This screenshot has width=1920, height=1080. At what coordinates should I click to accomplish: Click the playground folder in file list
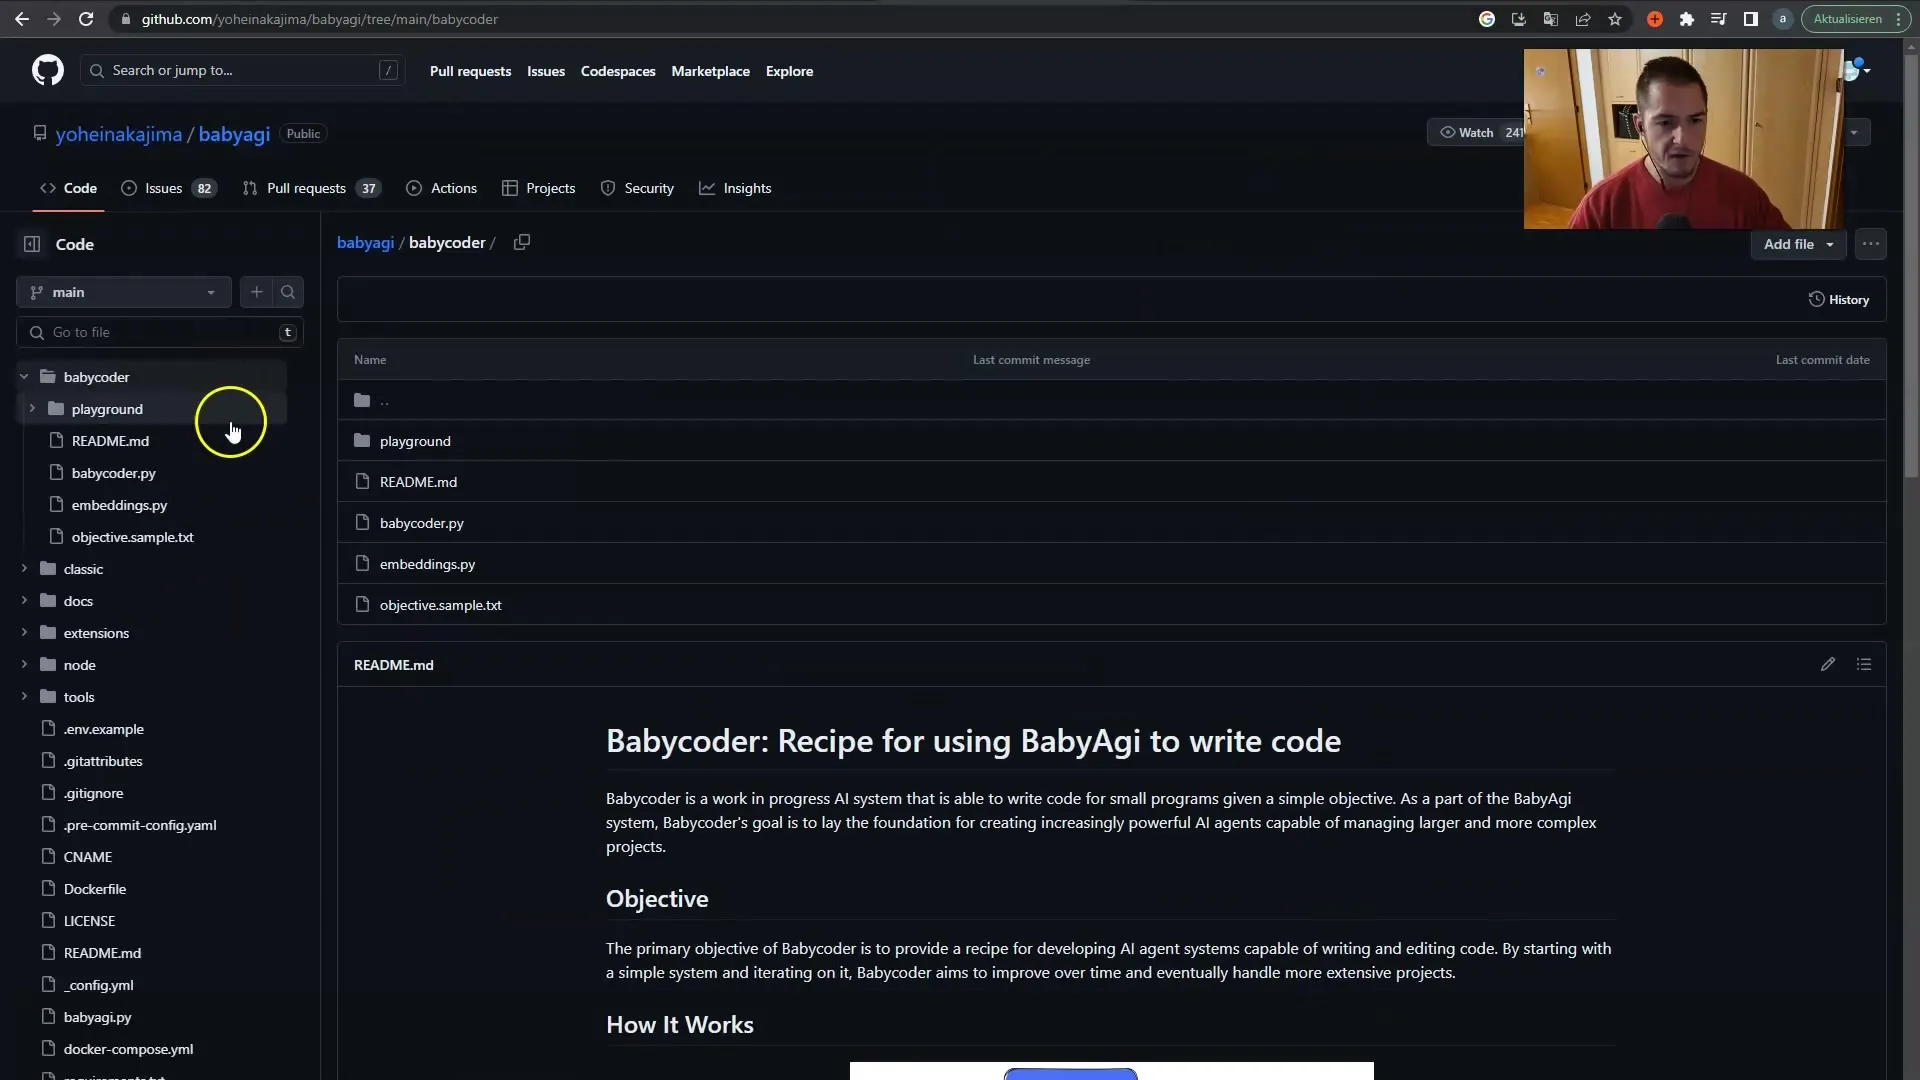(x=414, y=440)
